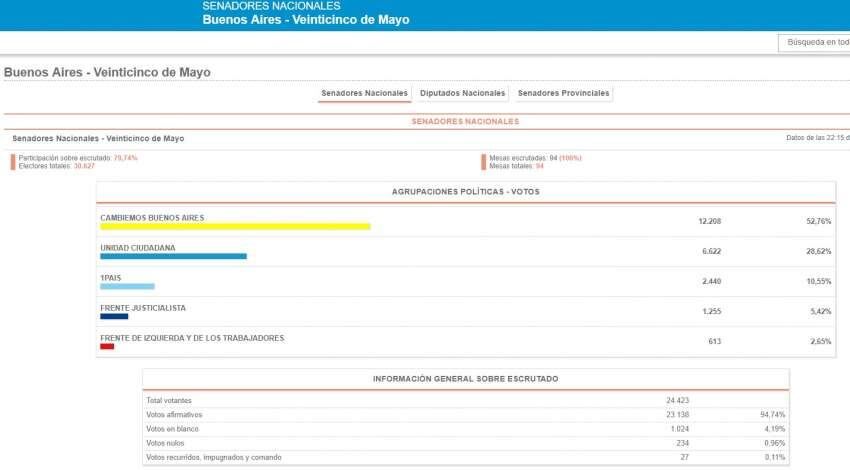This screenshot has width=850, height=470.
Task: Click the search box in the header
Action: coord(813,42)
